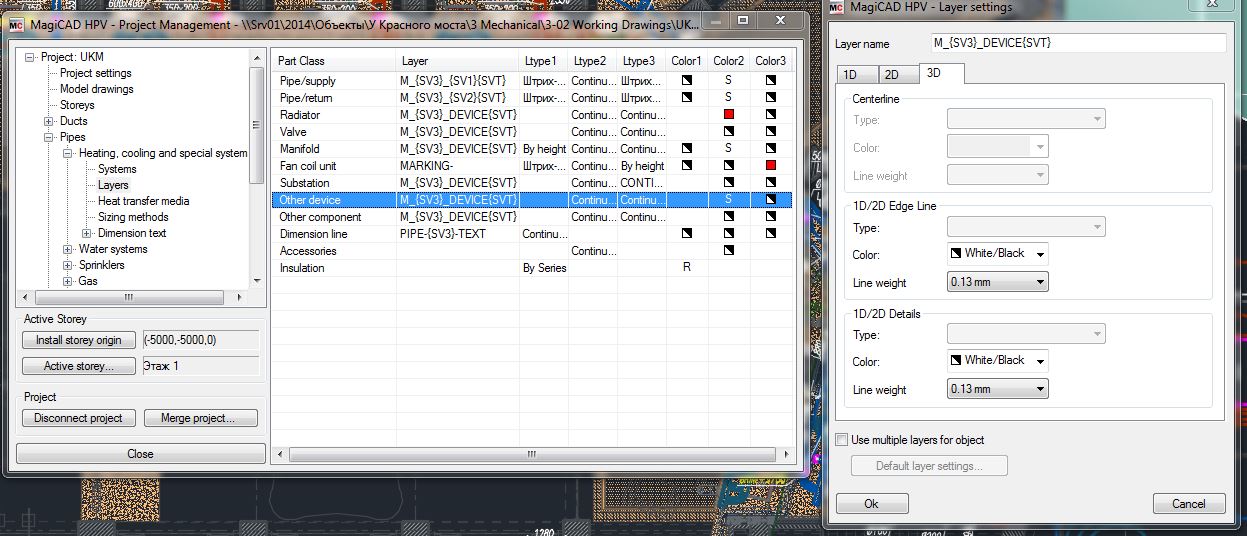1247x536 pixels.
Task: Expand the Water systems node
Action: 68,249
